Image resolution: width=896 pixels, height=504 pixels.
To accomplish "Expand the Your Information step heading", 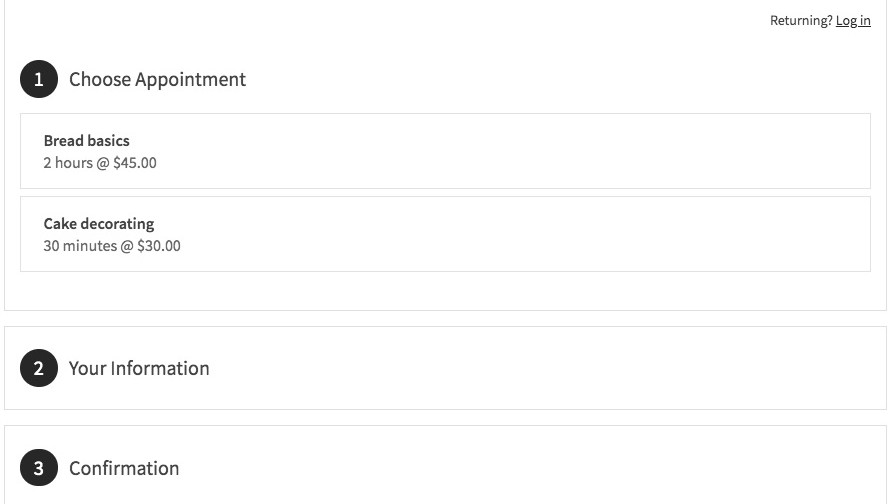I will [x=139, y=368].
